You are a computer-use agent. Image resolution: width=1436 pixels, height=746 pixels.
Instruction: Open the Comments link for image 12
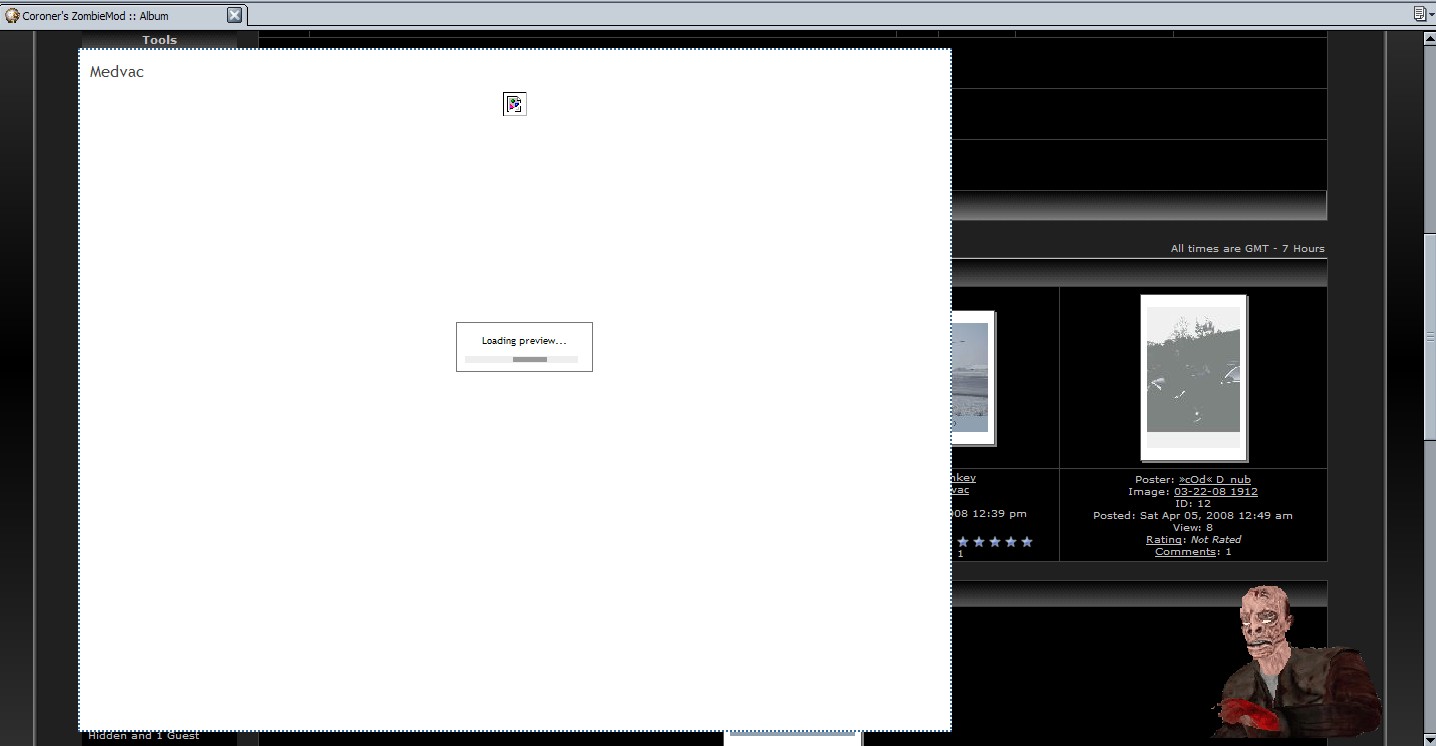click(x=1185, y=552)
